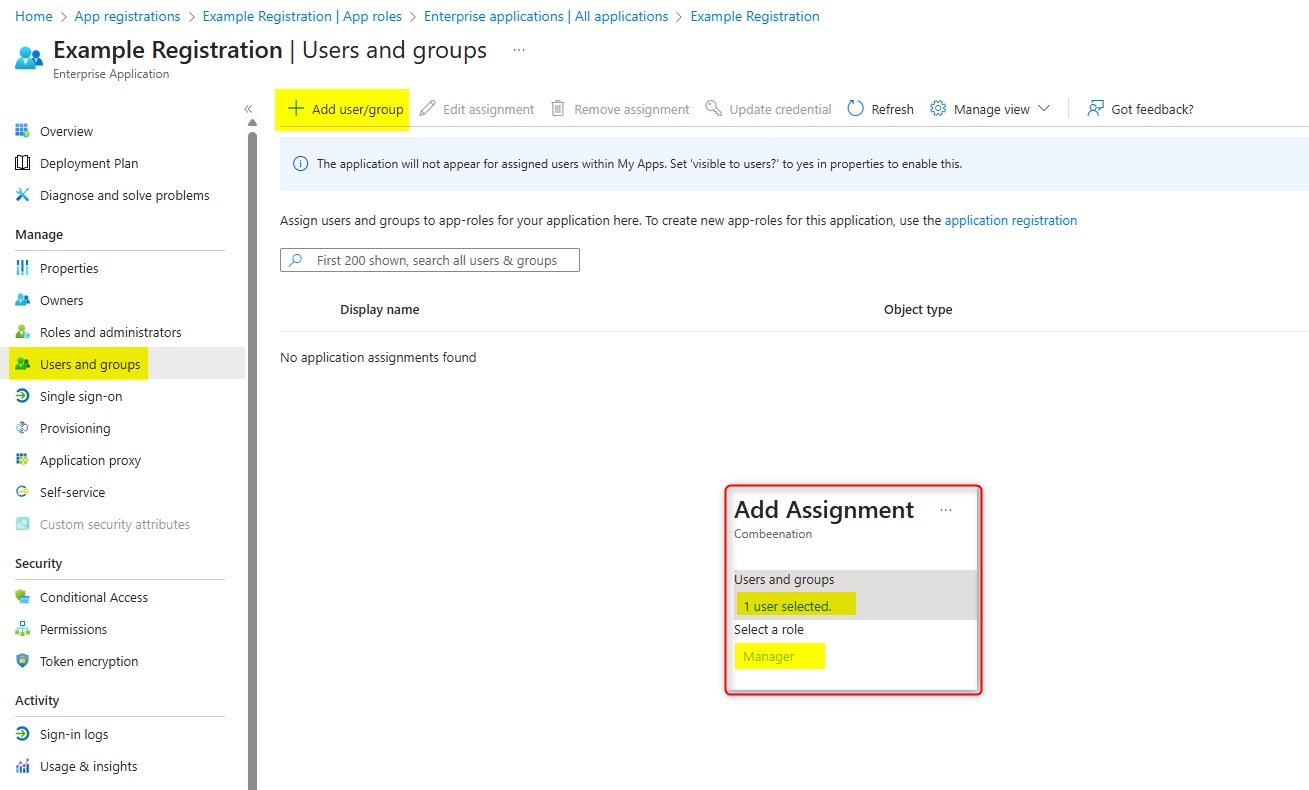1309x790 pixels.
Task: Collapse the sidebar with double chevron
Action: click(x=248, y=109)
